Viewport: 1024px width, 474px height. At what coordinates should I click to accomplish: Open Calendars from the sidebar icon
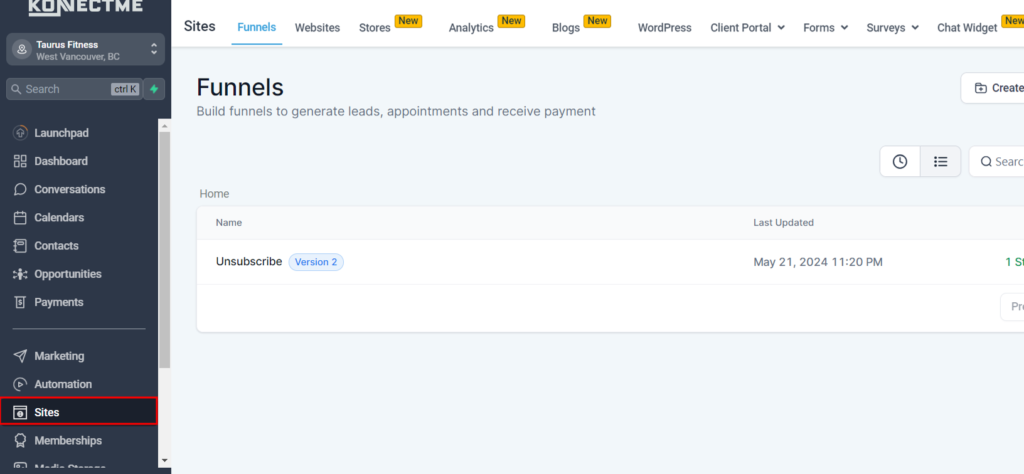(x=20, y=217)
